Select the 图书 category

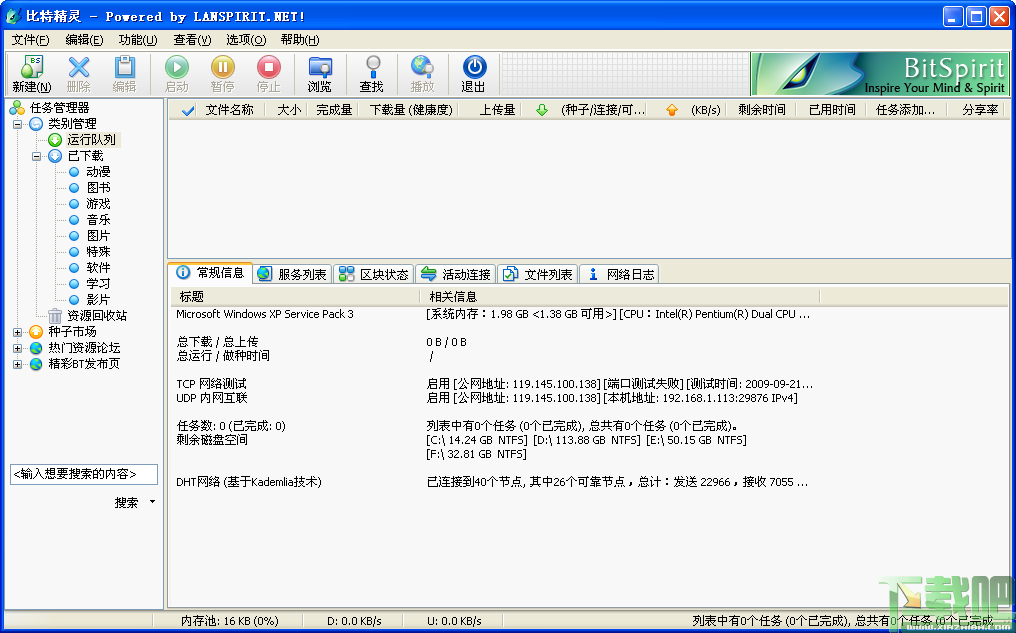(98, 188)
